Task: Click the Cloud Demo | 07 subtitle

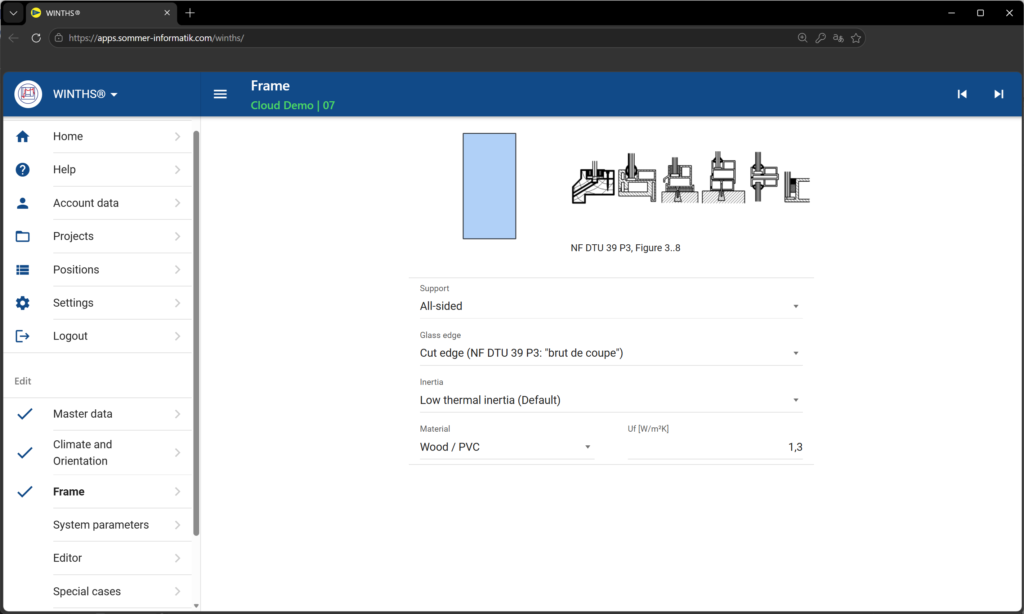Action: pos(293,105)
